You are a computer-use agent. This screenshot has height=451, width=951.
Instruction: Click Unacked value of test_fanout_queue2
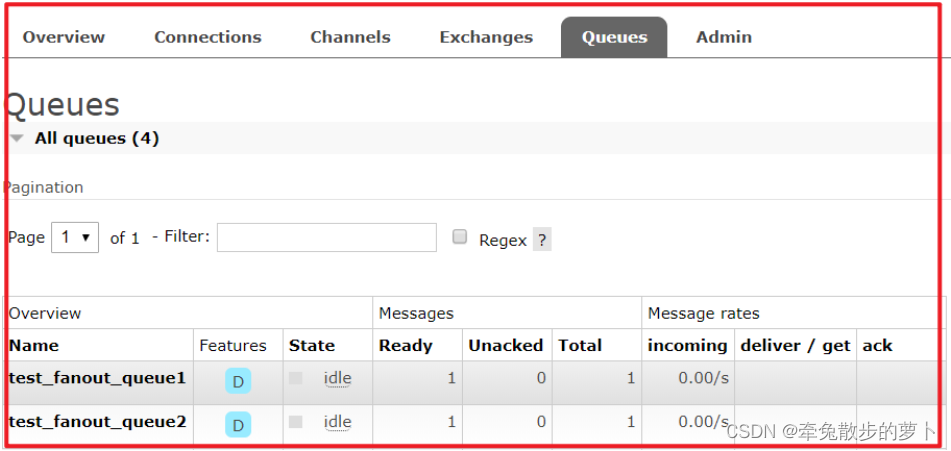pyautogui.click(x=541, y=422)
